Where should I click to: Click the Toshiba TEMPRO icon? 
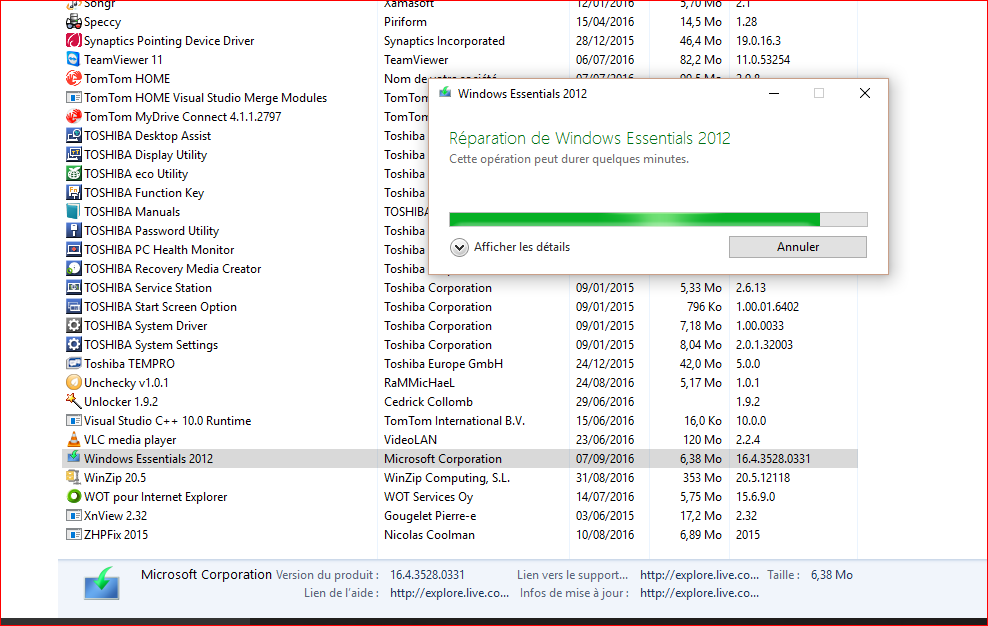[74, 364]
